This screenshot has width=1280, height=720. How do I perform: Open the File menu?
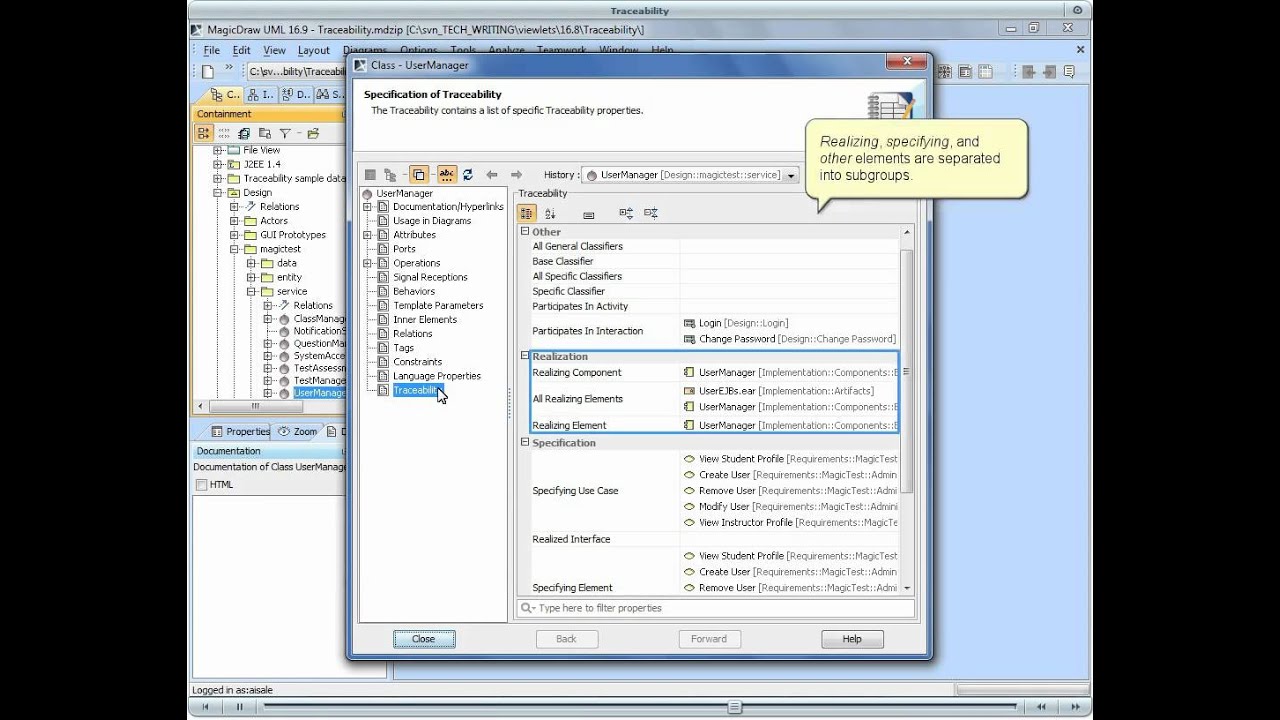212,50
